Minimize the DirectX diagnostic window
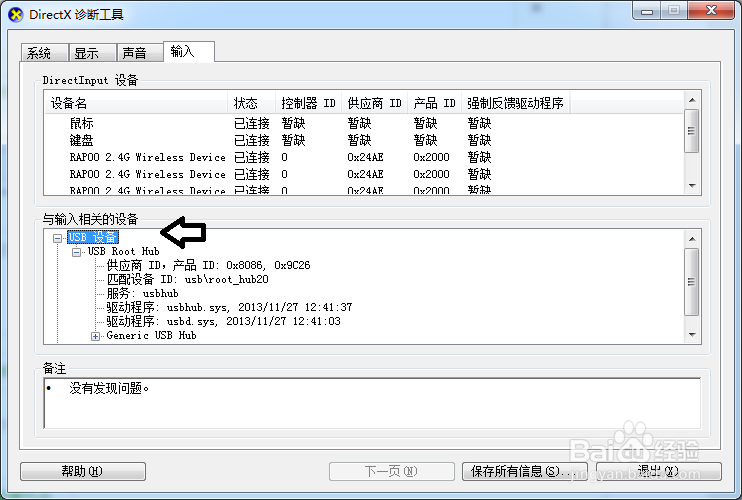Image resolution: width=742 pixels, height=500 pixels. coord(647,10)
